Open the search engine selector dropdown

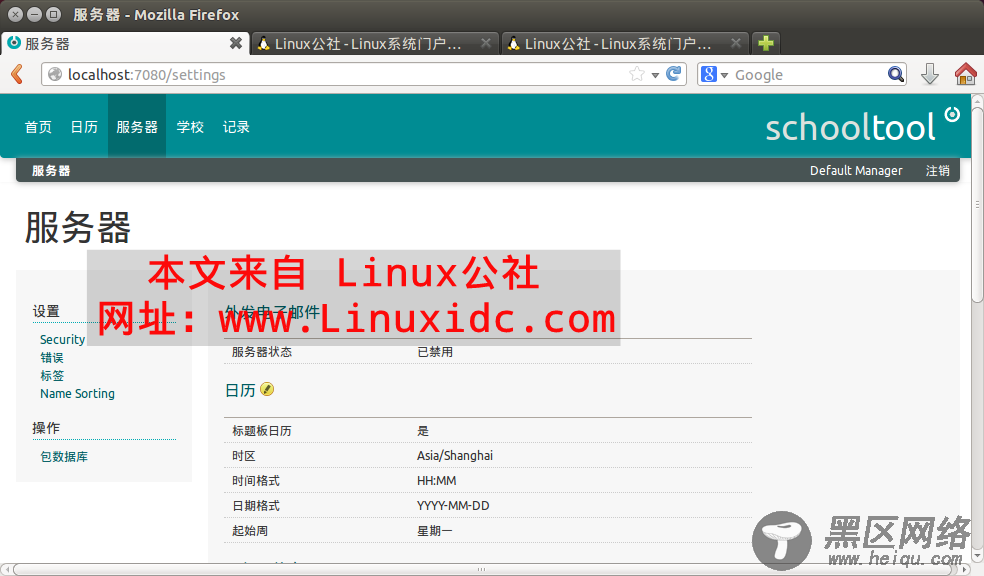click(x=714, y=75)
